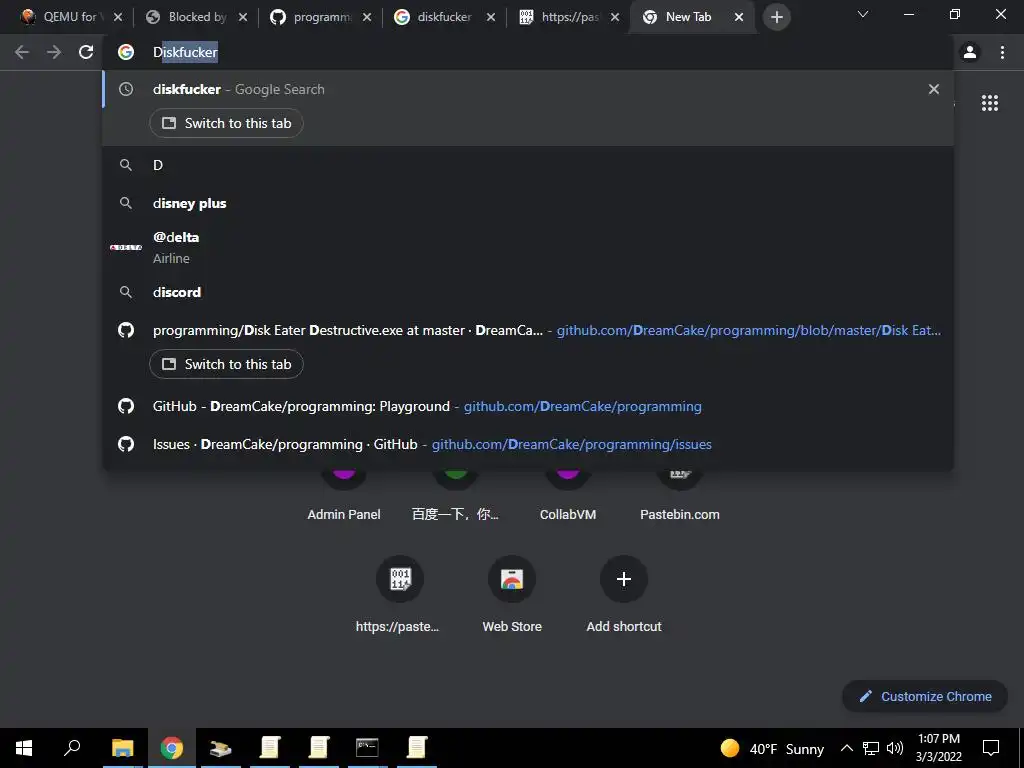Open the taskbar search magnifier
Viewport: 1024px width, 768px height.
(x=72, y=748)
